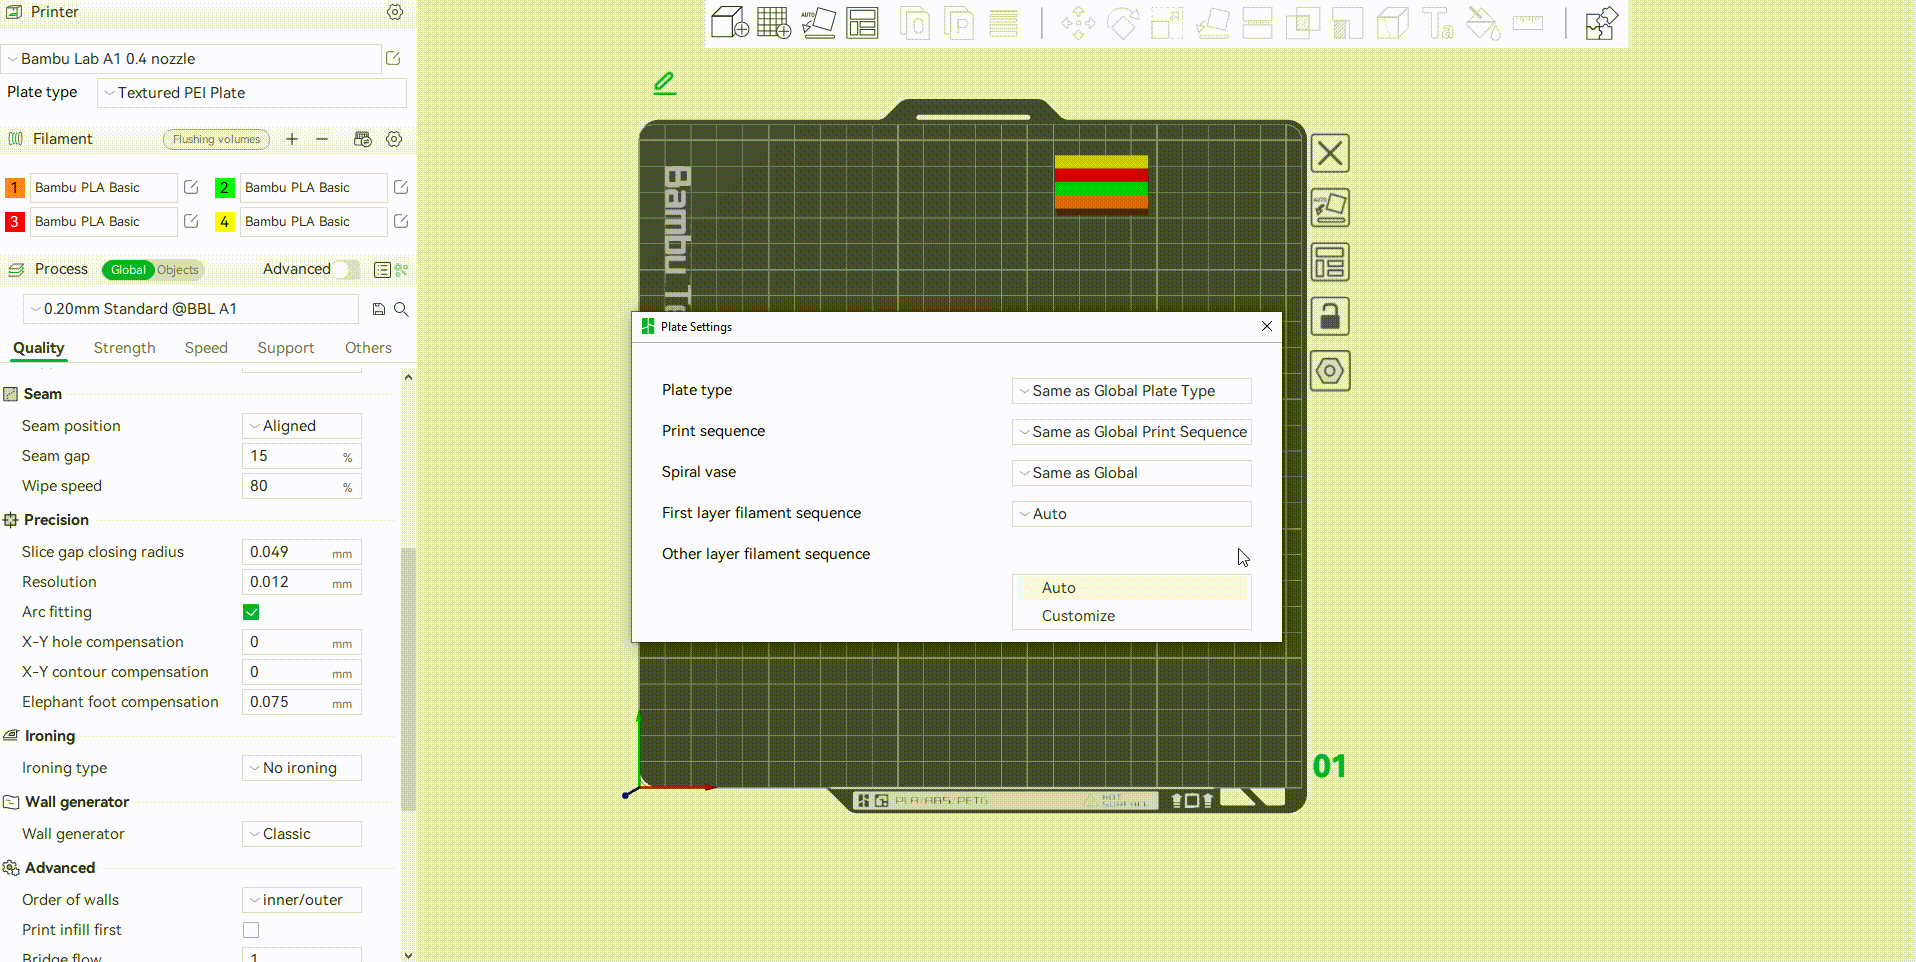Remove the plate with the X icon

pos(1330,153)
